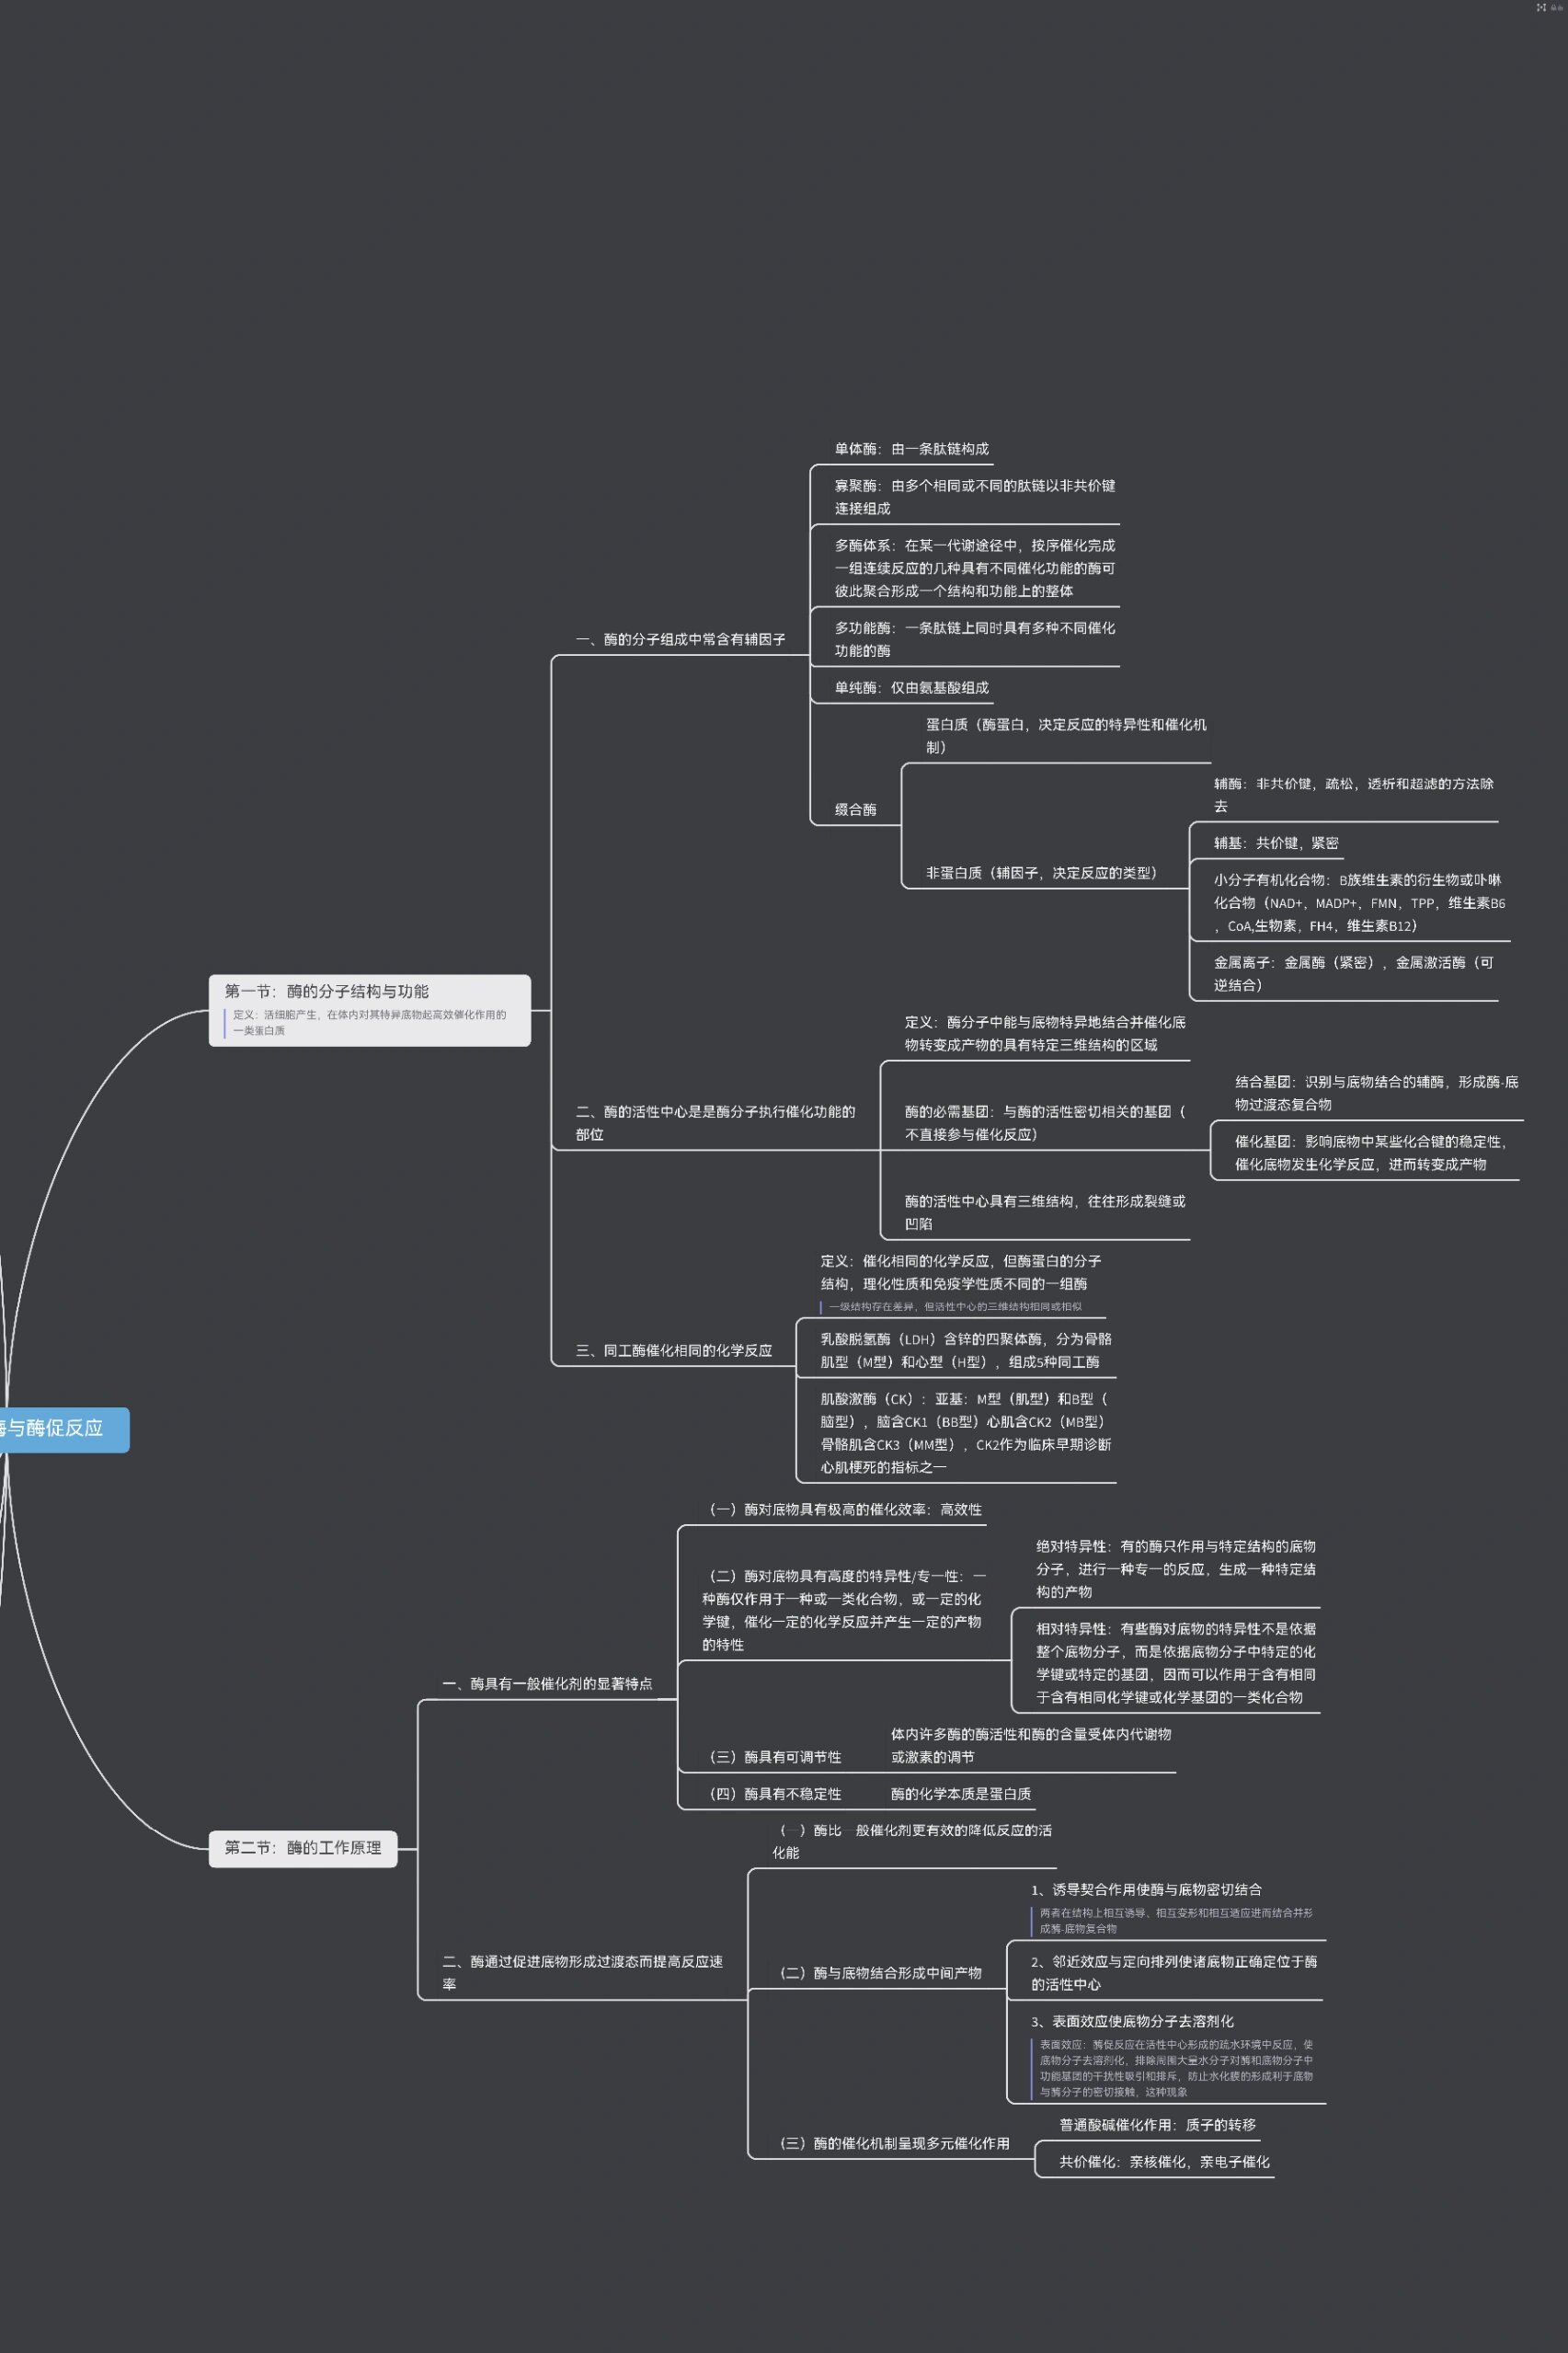Viewport: 1568px width, 2353px height.
Task: Click node 定义：催化相同的化学反应，但酶蛋白
Action: pyautogui.click(x=960, y=1272)
